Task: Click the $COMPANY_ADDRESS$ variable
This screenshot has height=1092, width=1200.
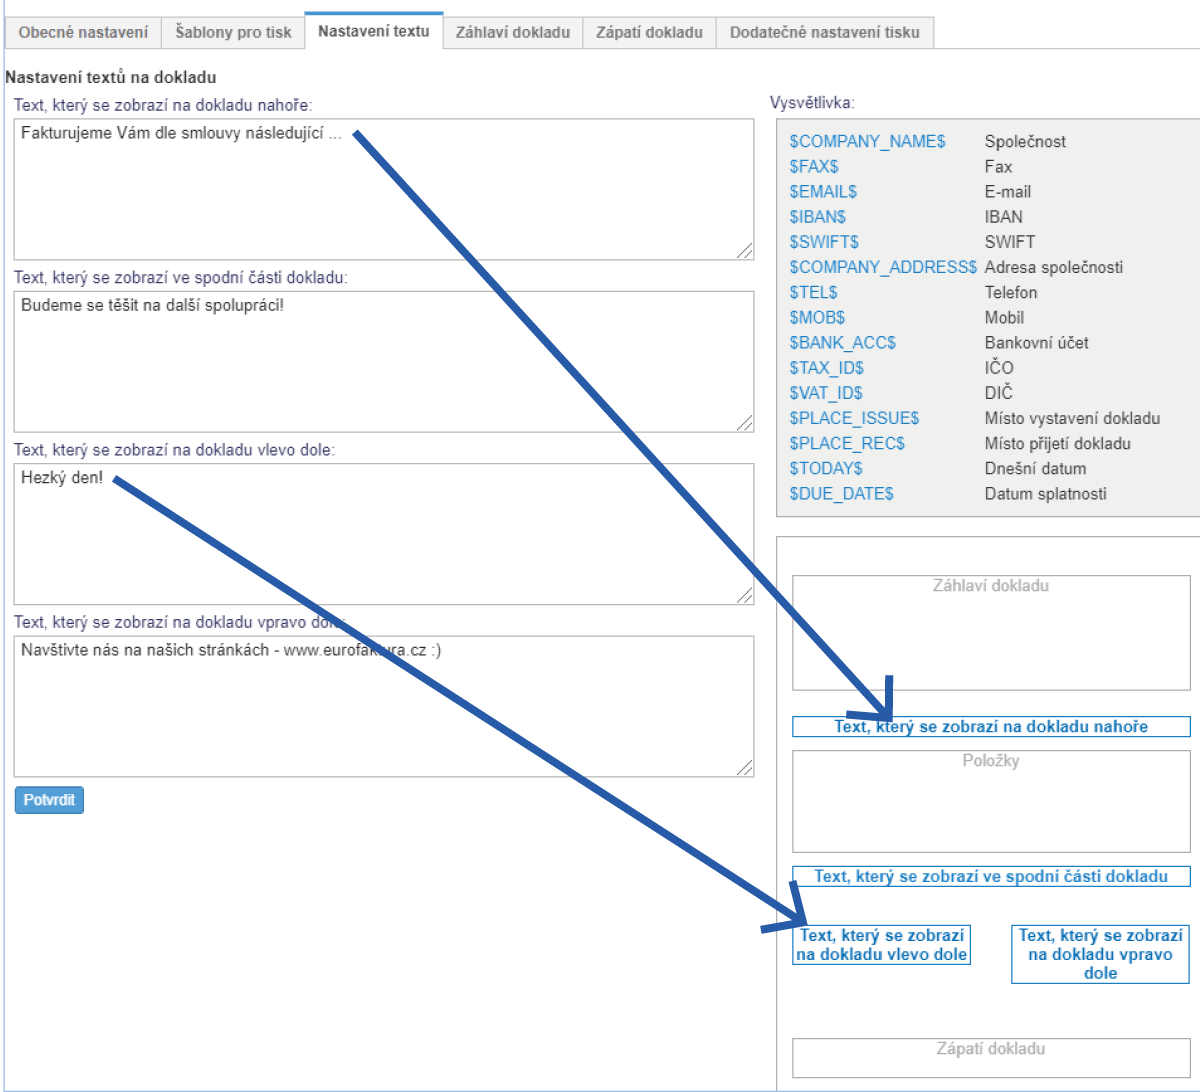Action: pos(882,267)
